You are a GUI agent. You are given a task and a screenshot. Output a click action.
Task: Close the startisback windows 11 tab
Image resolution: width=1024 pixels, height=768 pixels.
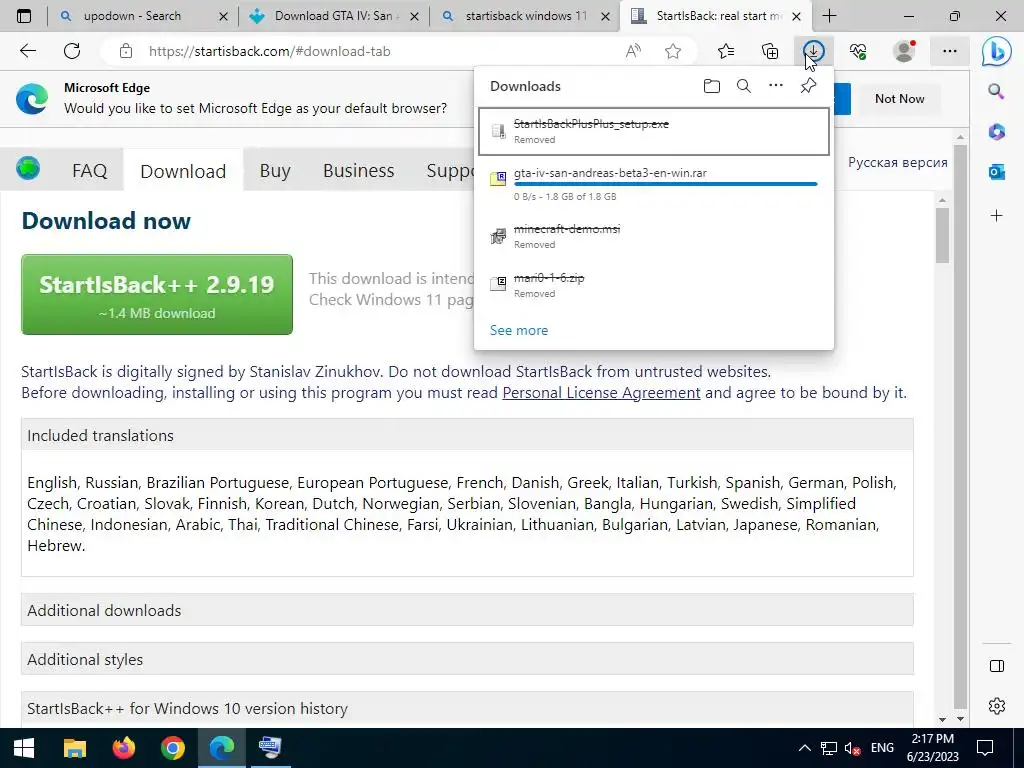pyautogui.click(x=605, y=16)
